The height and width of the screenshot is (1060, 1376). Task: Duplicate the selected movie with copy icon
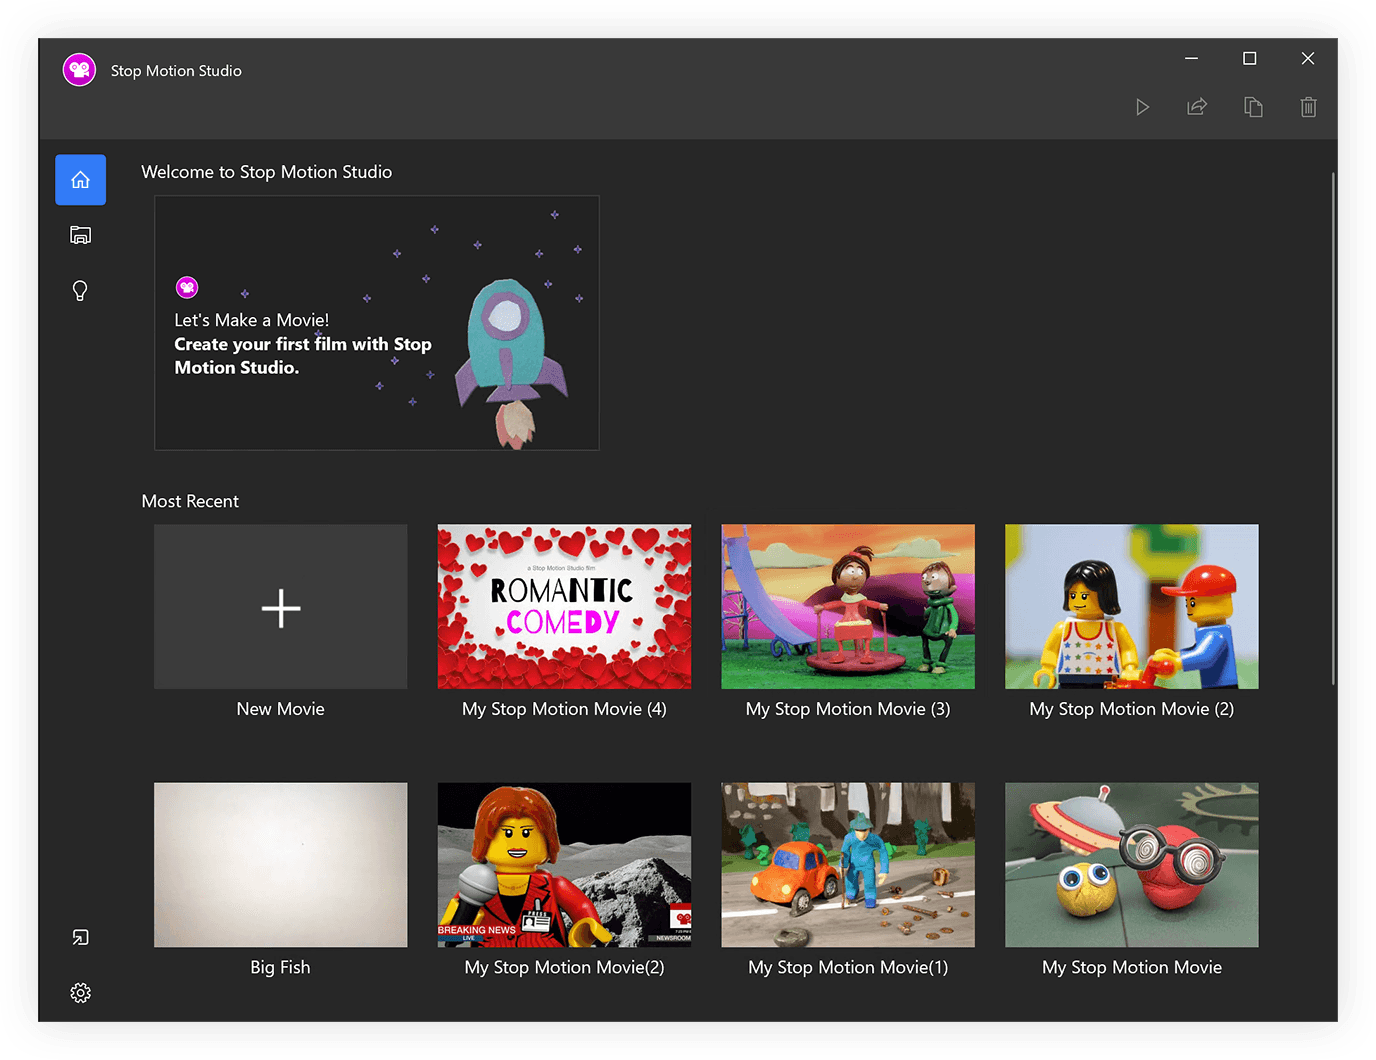coord(1253,107)
